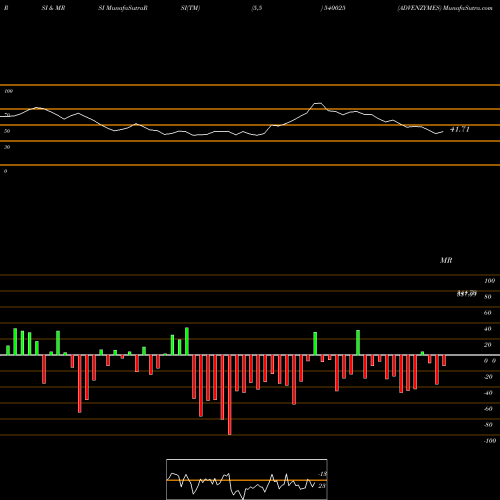
Task: Click the RSI axis label 0 under the lowest orange line
Action: click(5, 171)
